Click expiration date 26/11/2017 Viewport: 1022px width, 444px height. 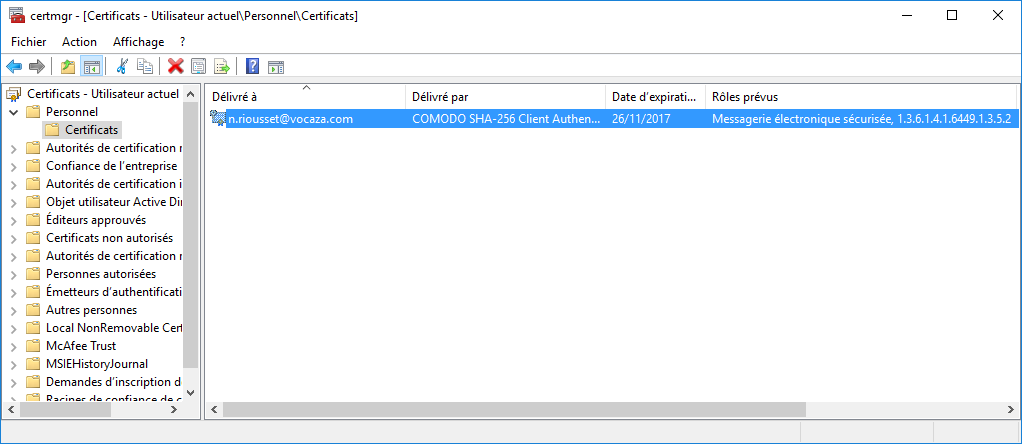(x=641, y=119)
